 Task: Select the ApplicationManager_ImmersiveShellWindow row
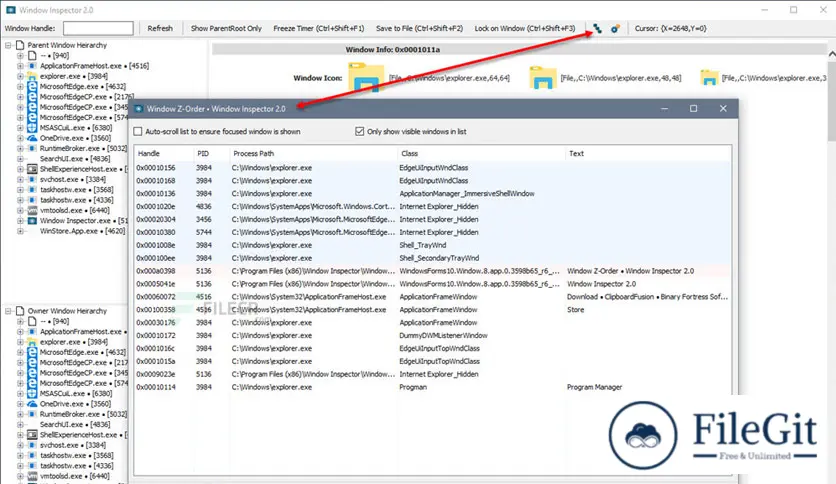[432, 193]
